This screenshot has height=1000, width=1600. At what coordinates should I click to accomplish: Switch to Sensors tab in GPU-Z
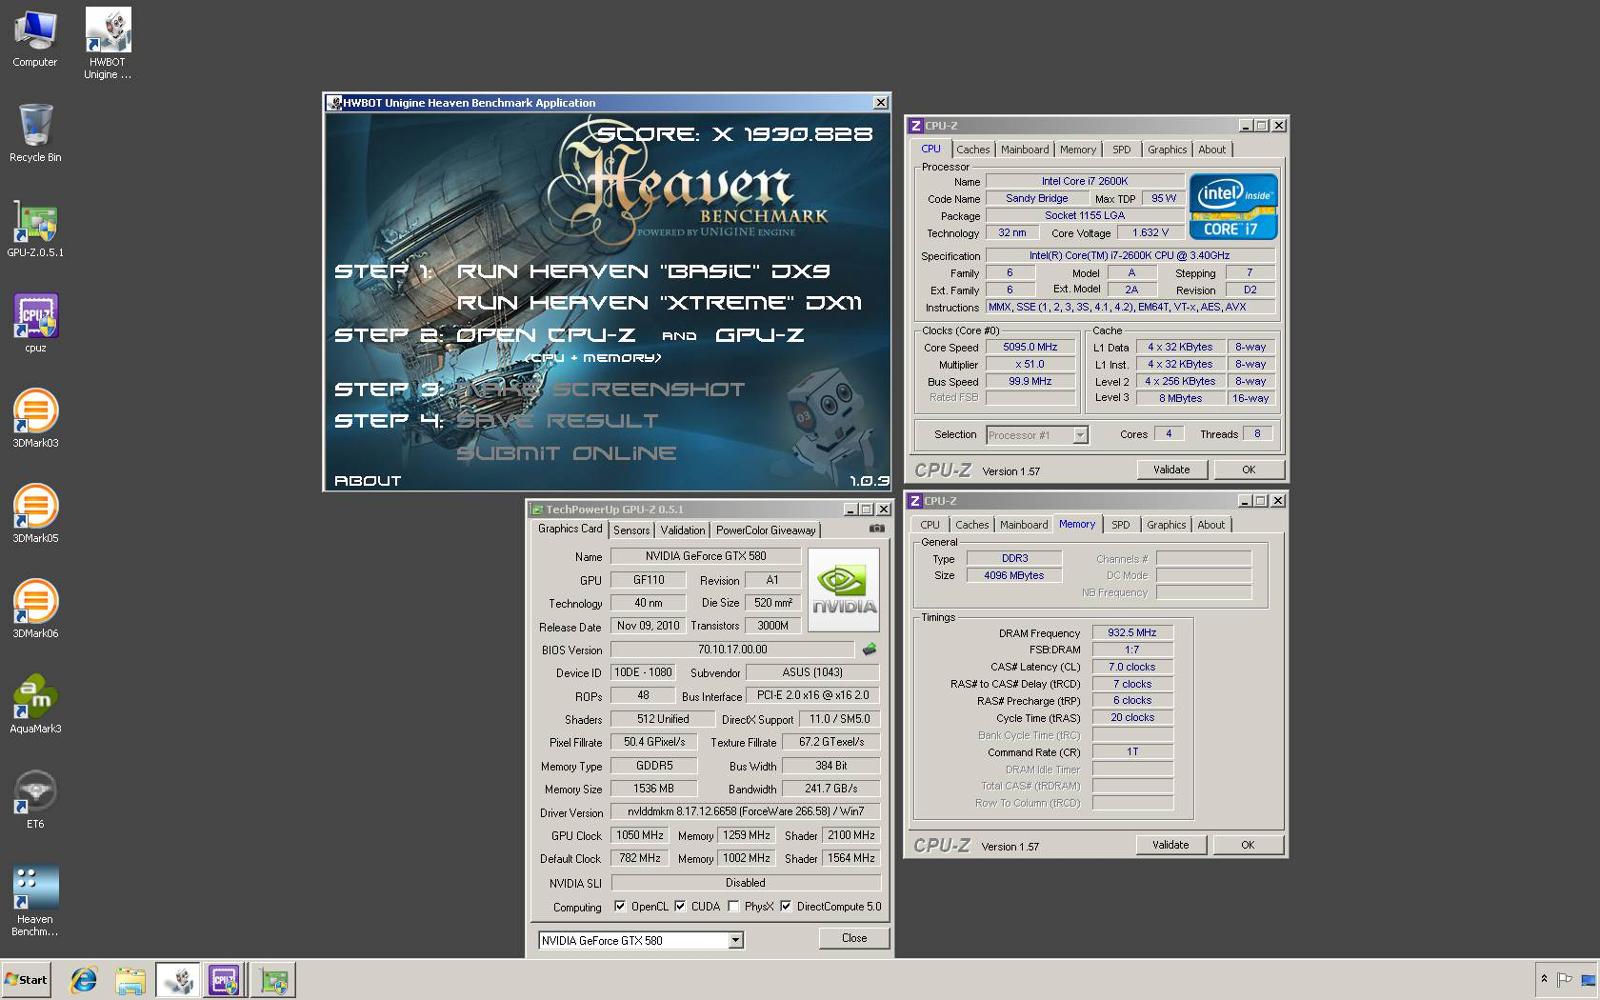[x=631, y=530]
